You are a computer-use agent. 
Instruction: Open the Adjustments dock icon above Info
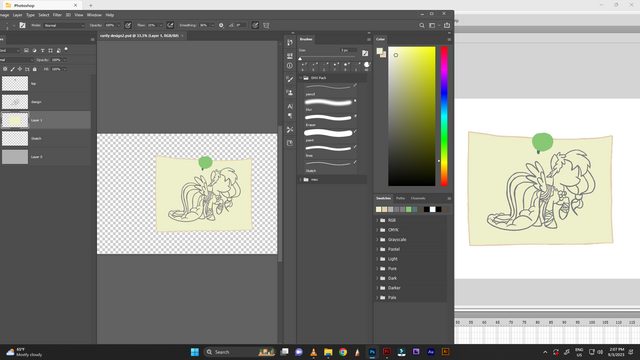290,56
